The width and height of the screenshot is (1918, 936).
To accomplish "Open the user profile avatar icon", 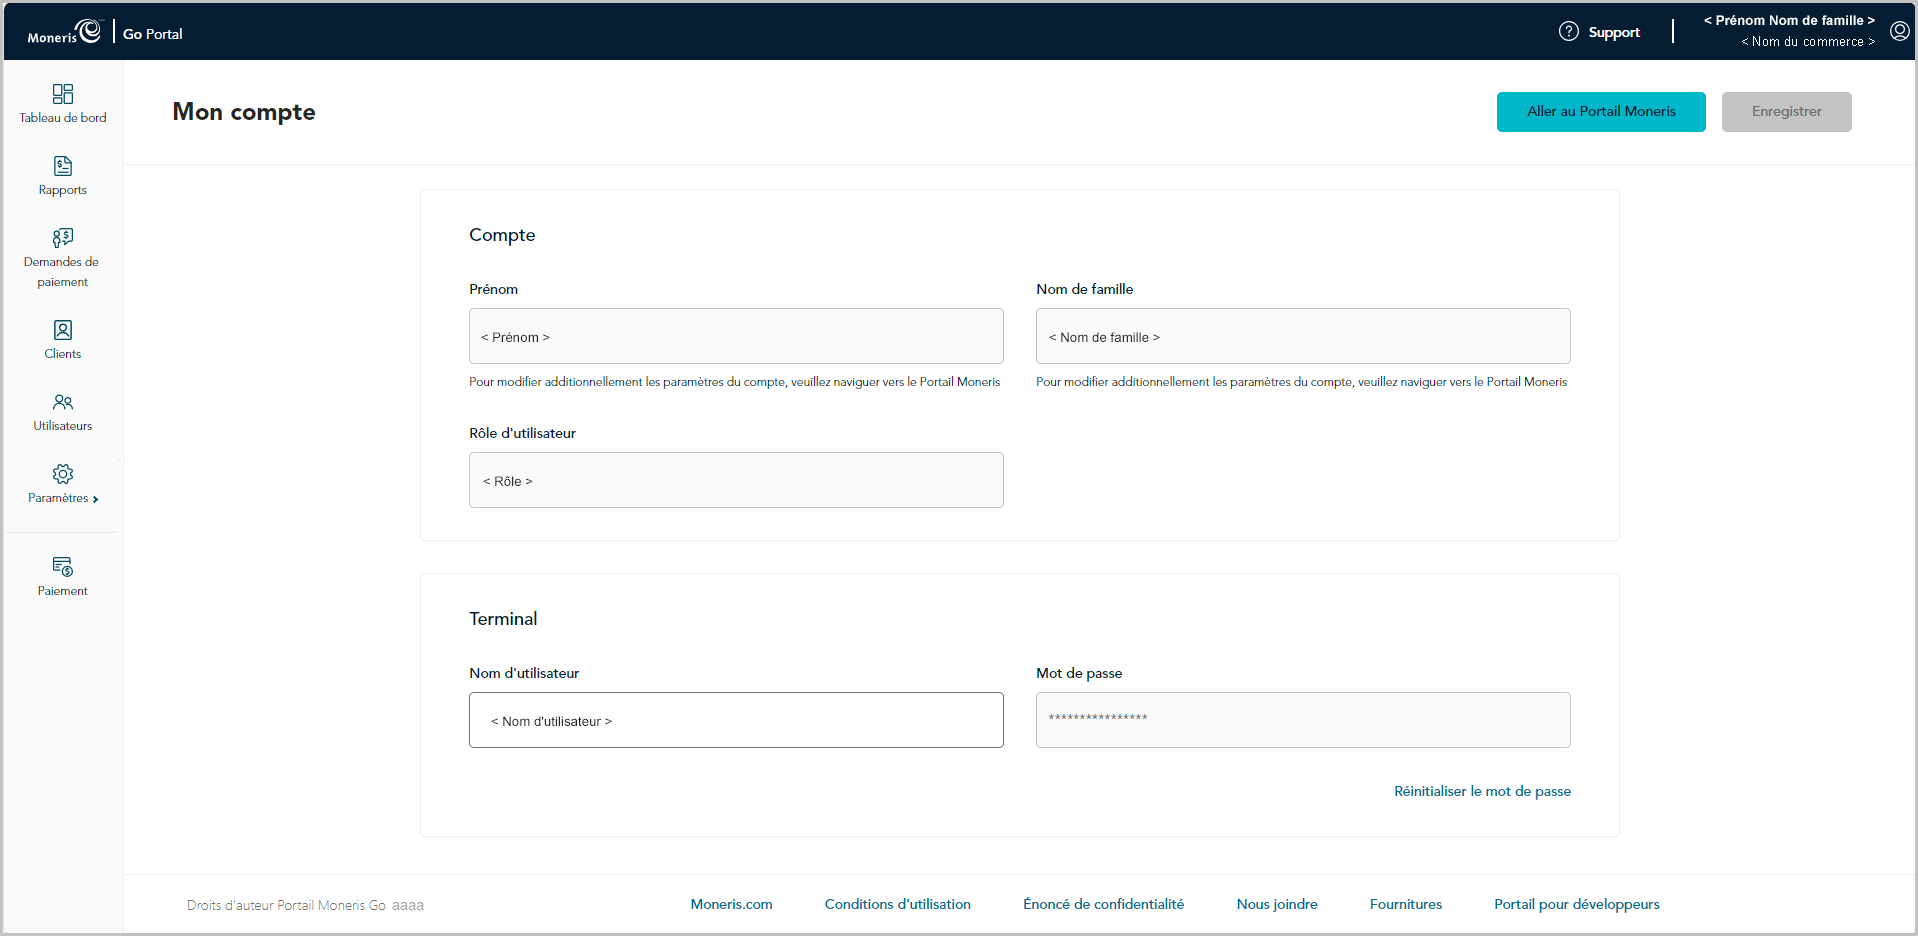I will coord(1899,31).
